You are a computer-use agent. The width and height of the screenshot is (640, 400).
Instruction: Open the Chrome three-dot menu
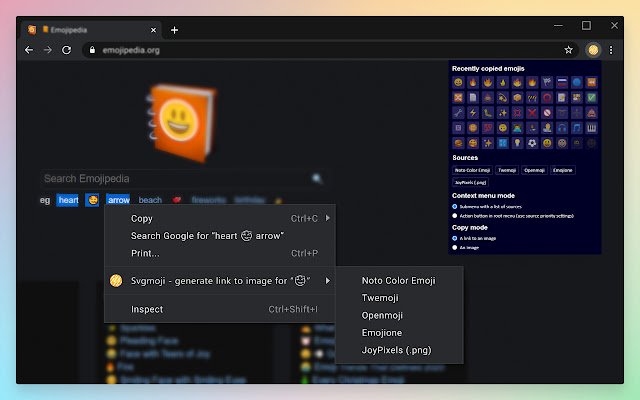pos(611,50)
